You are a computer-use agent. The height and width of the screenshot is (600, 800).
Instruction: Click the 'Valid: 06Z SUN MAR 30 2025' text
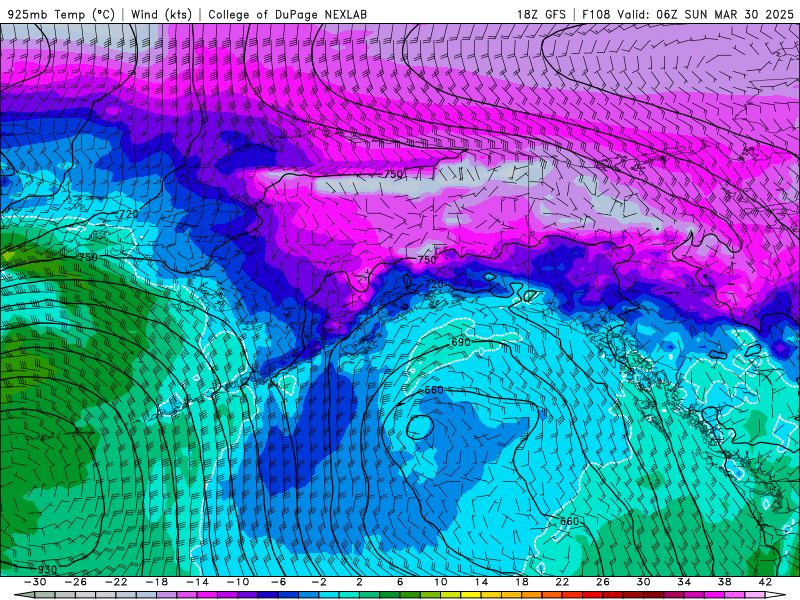click(x=705, y=14)
